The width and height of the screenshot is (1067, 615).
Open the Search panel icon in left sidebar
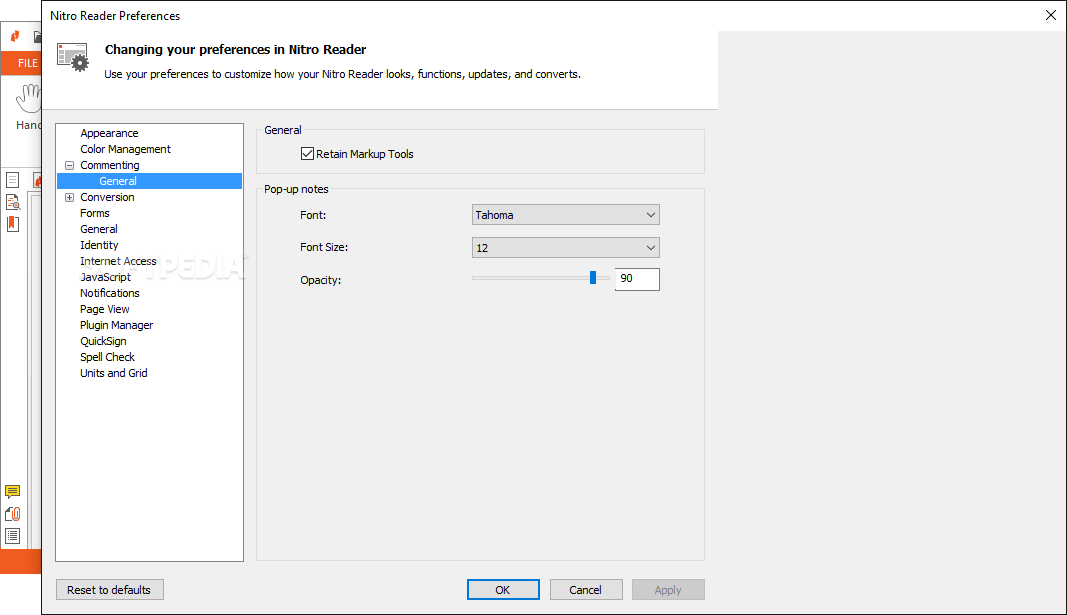[x=12, y=202]
